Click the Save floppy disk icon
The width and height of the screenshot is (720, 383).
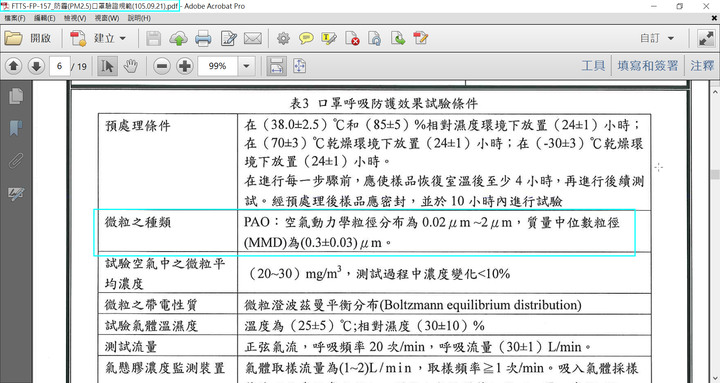[x=153, y=38]
